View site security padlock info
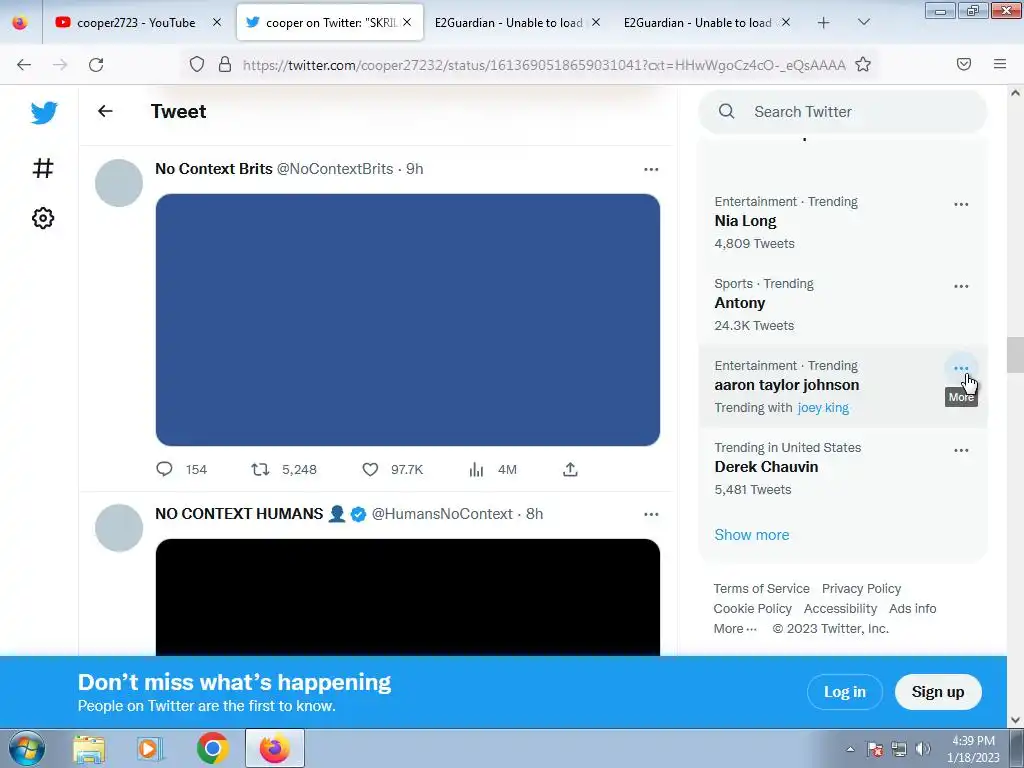 click(225, 64)
